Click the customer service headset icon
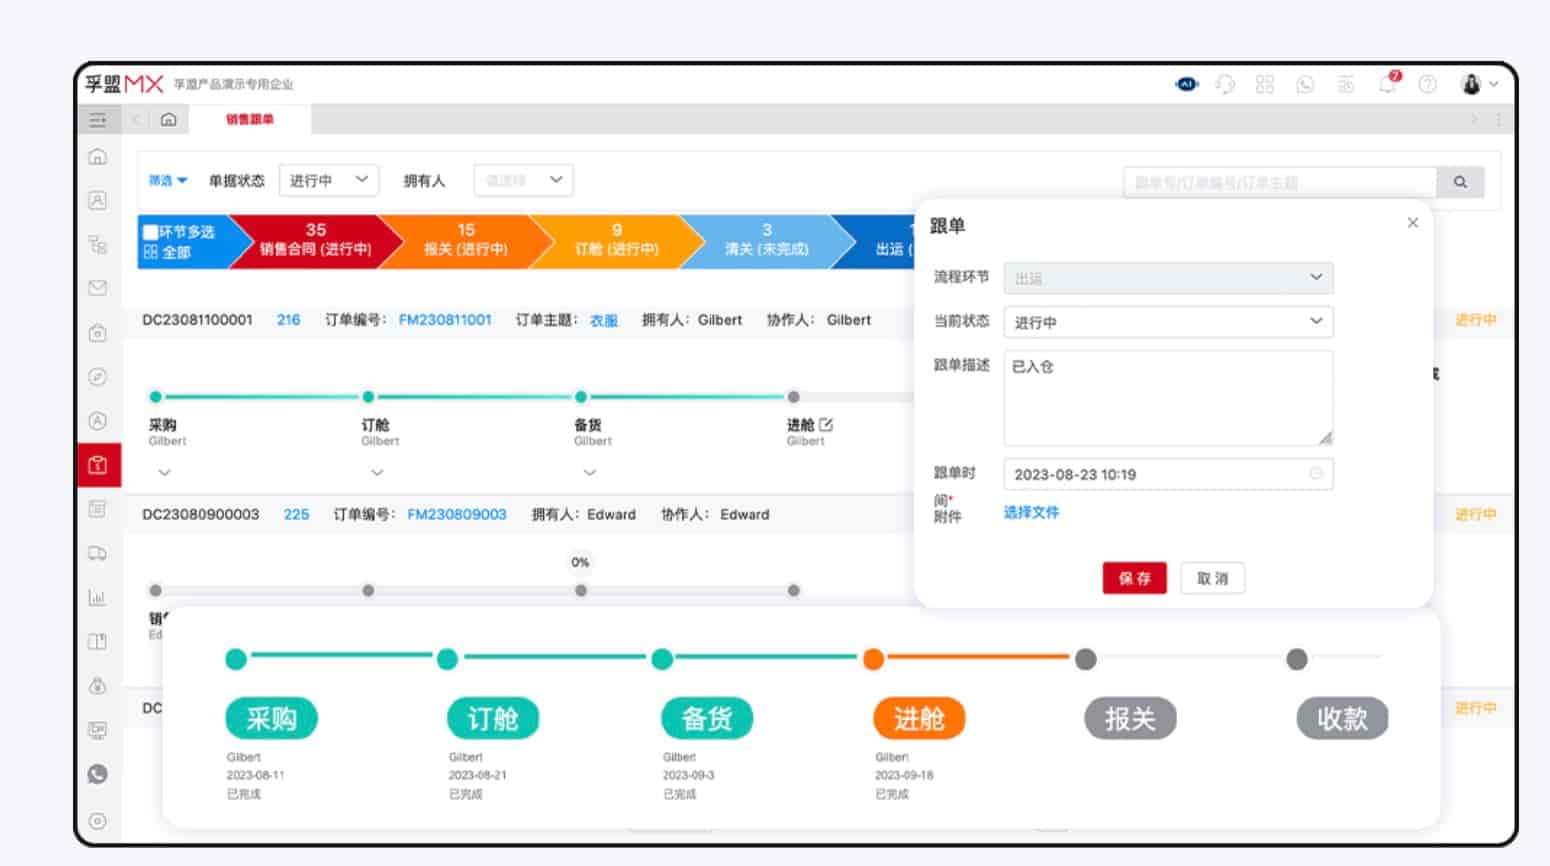Image resolution: width=1550 pixels, height=866 pixels. 1225,84
